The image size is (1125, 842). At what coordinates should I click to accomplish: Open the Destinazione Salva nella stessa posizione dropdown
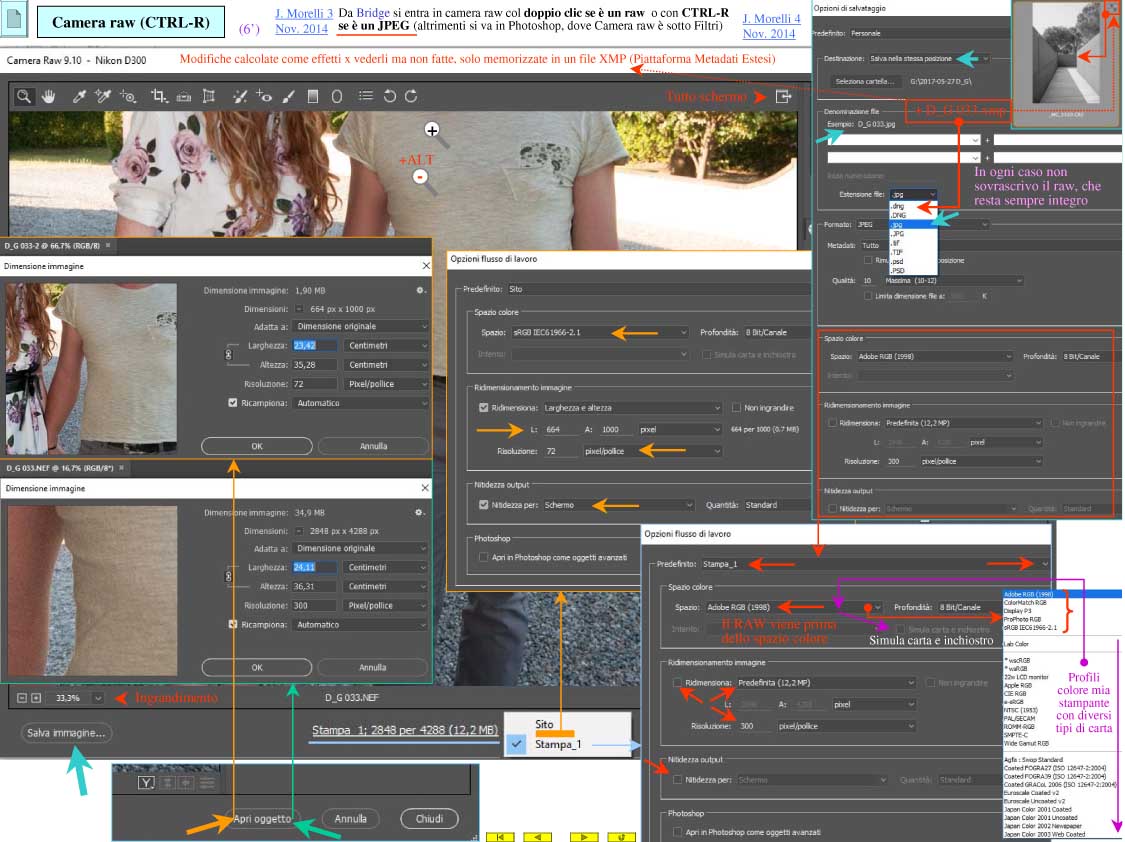[928, 59]
